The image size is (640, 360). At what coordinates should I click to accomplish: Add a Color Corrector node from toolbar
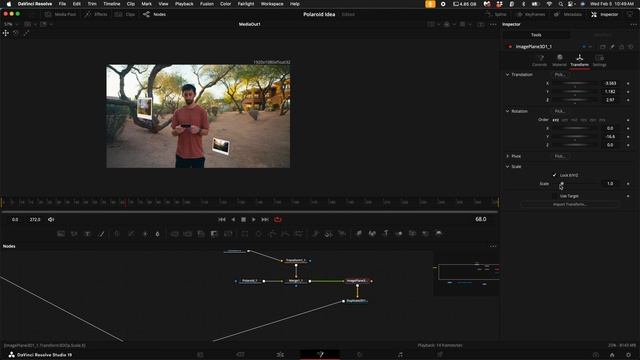(117, 233)
